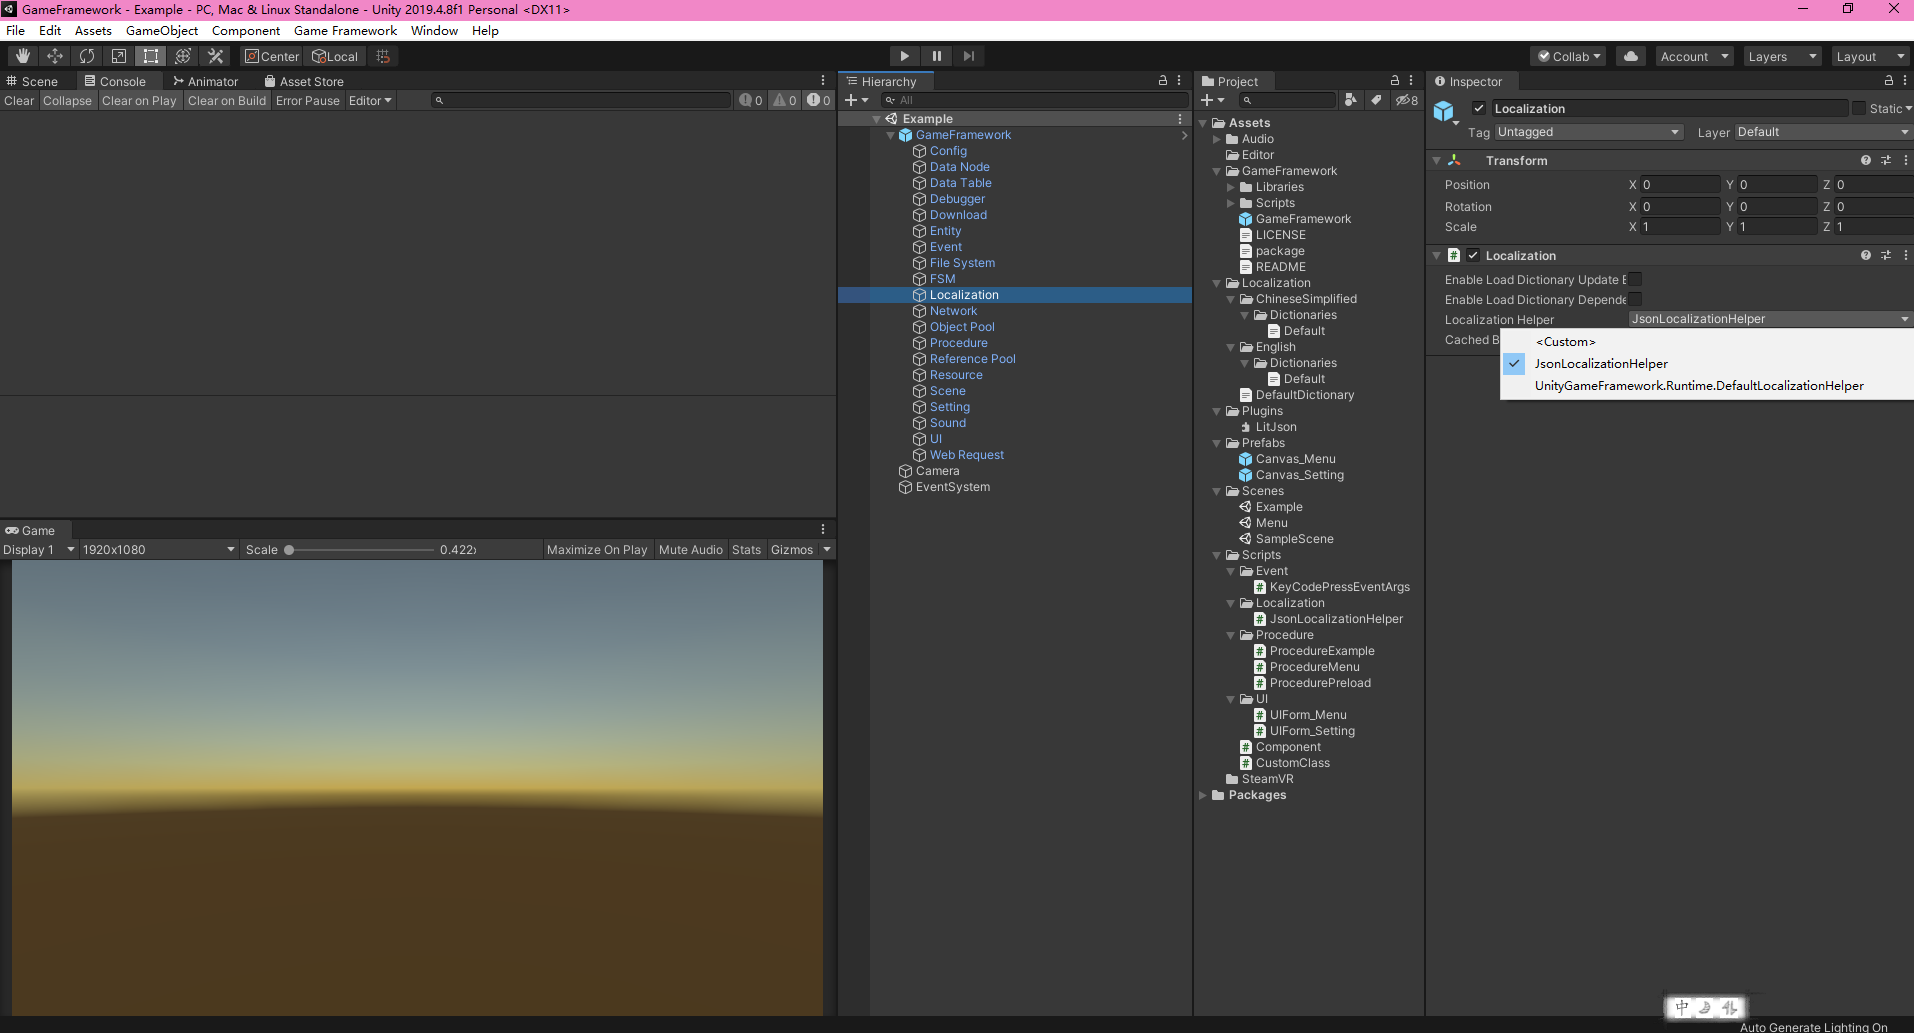Select the Move tool
This screenshot has height=1033, width=1914.
(55, 55)
